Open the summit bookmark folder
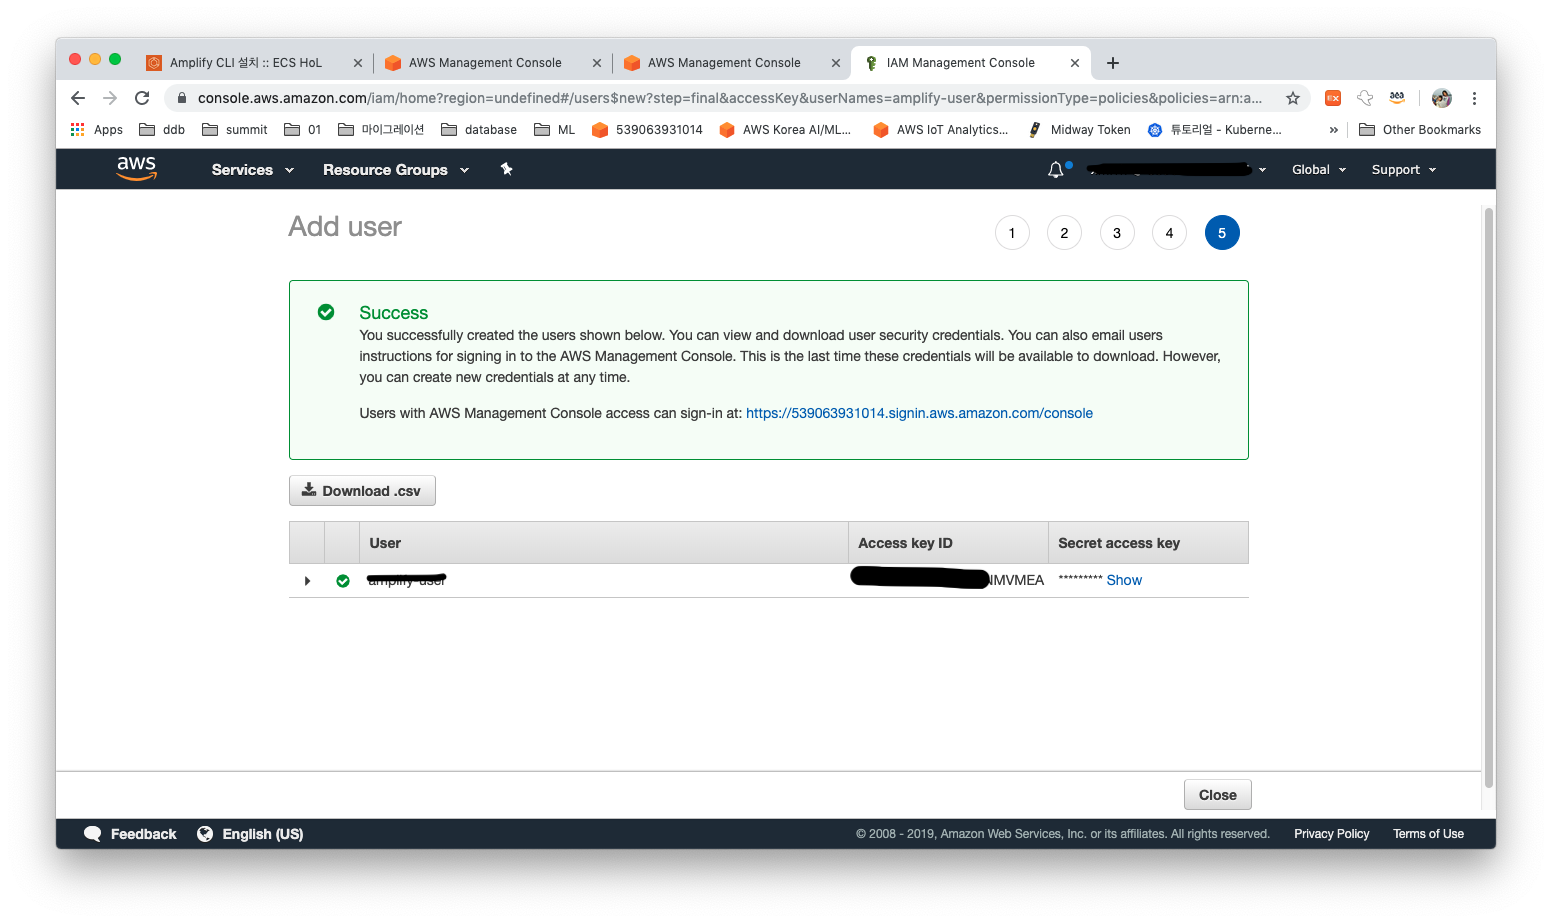This screenshot has height=923, width=1552. pyautogui.click(x=235, y=130)
